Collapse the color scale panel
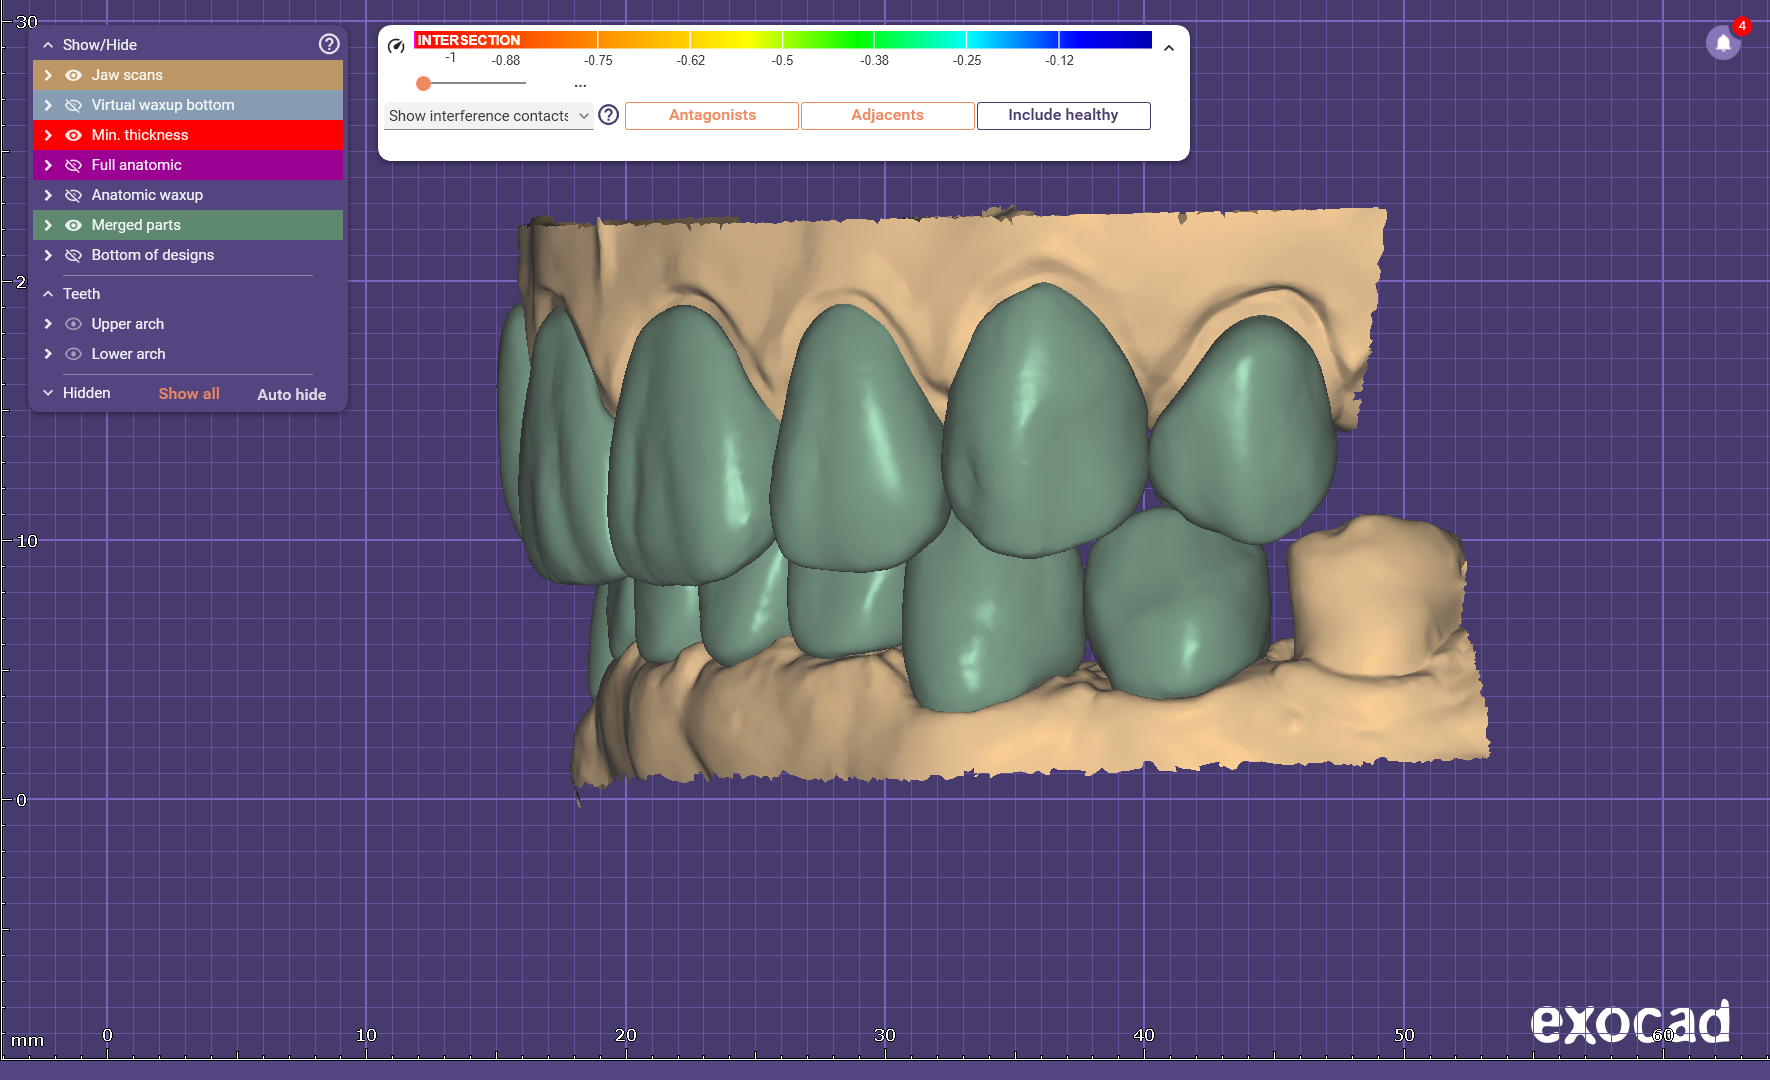 tap(1168, 48)
